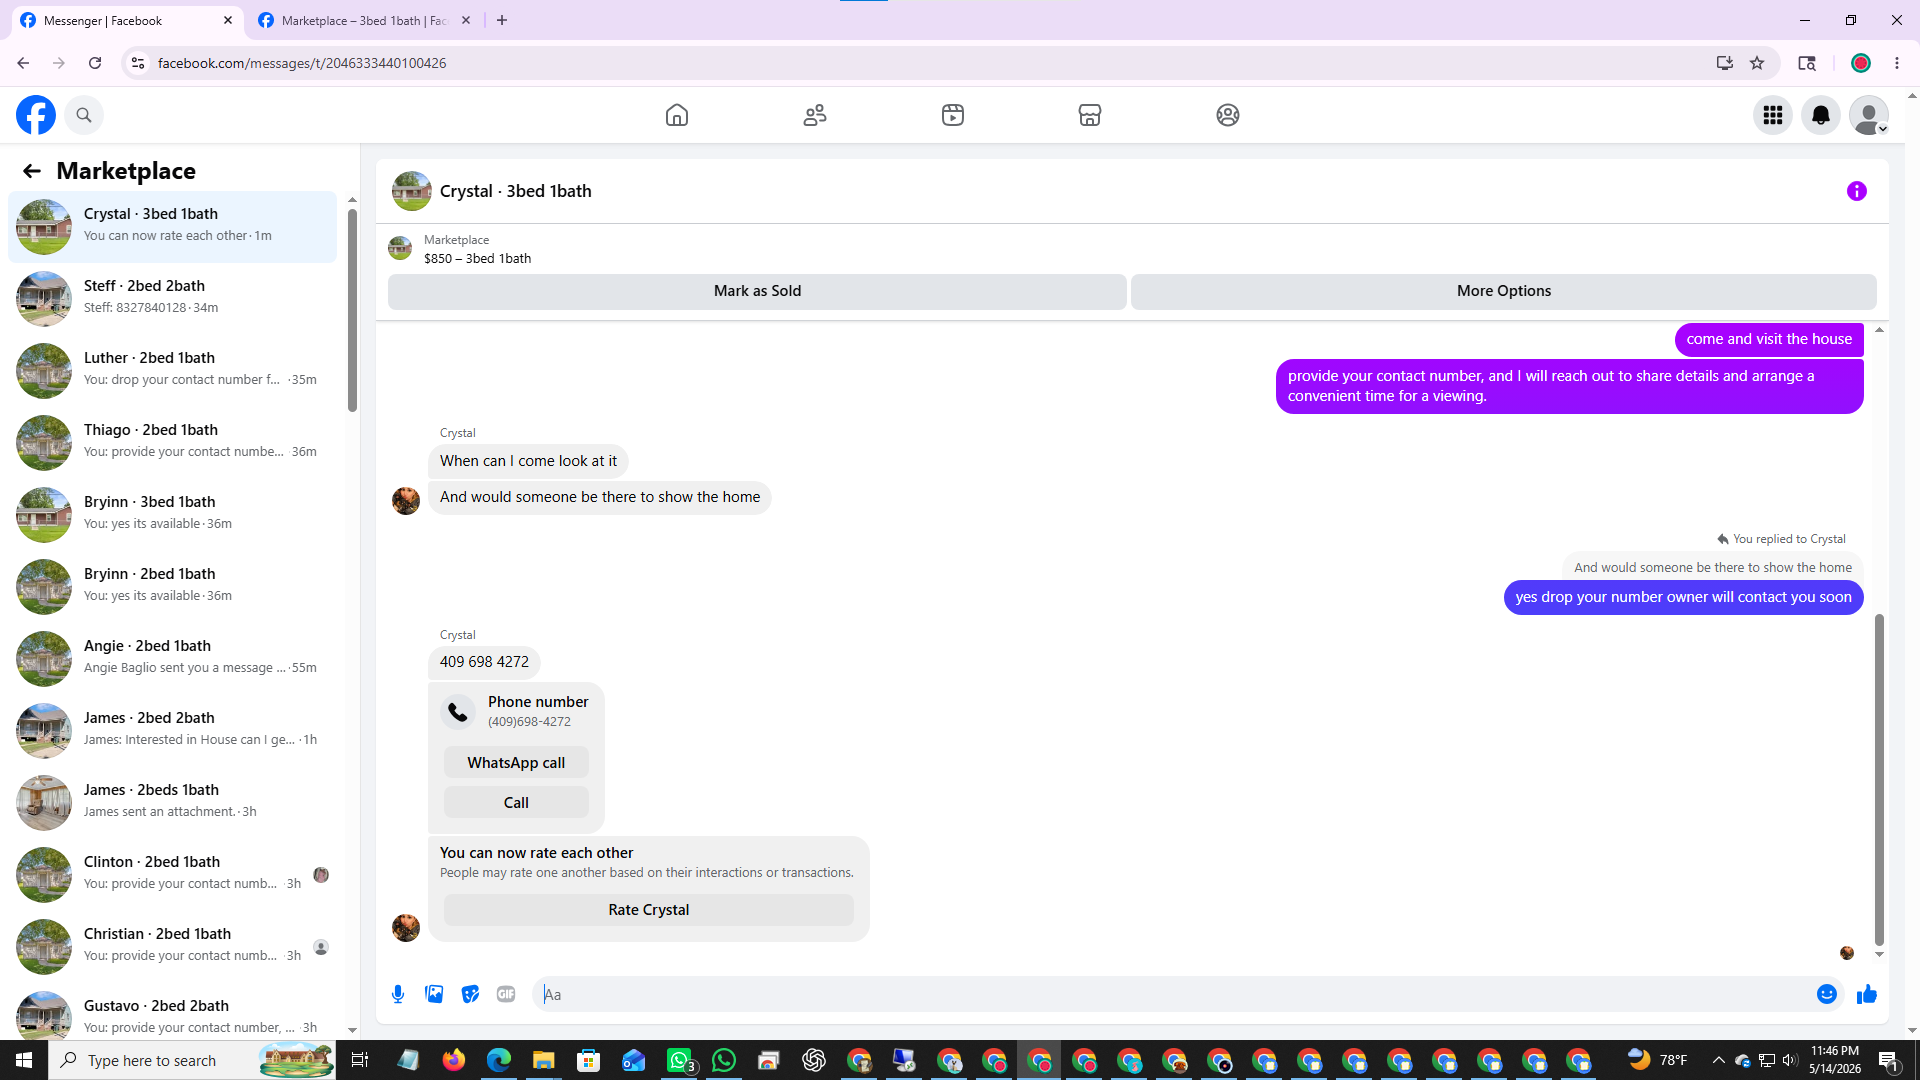Start a WhatsApp call to Crystal
The height and width of the screenshot is (1080, 1920).
(516, 763)
